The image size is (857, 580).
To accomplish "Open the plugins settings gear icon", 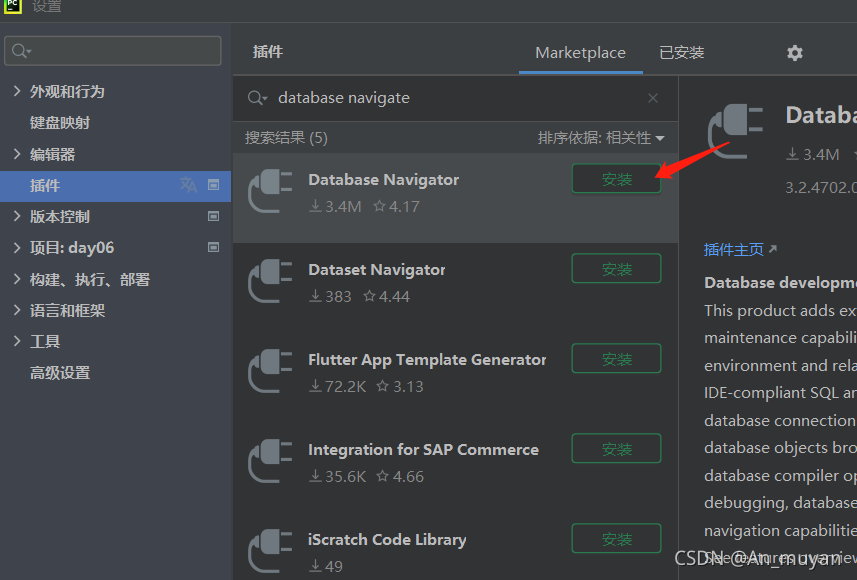I will [x=795, y=52].
